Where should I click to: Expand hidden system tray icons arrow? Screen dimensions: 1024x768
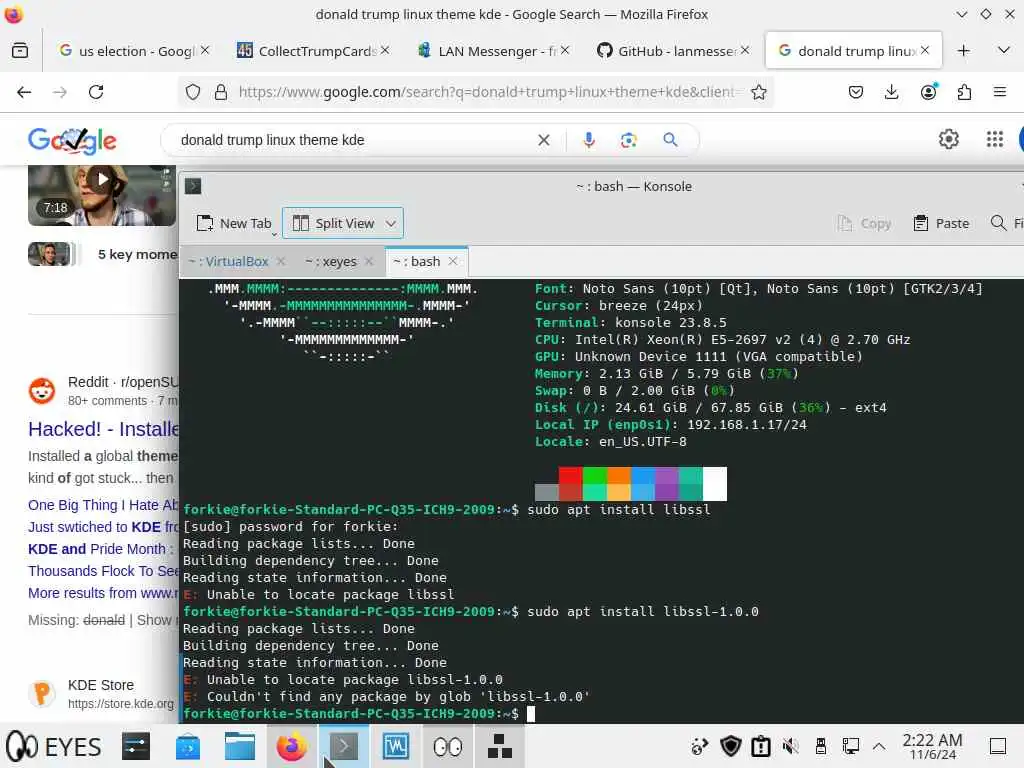point(879,746)
